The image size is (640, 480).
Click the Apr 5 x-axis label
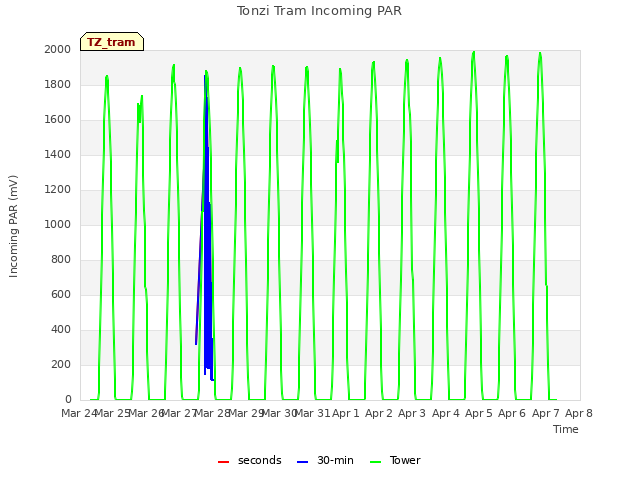pos(479,413)
